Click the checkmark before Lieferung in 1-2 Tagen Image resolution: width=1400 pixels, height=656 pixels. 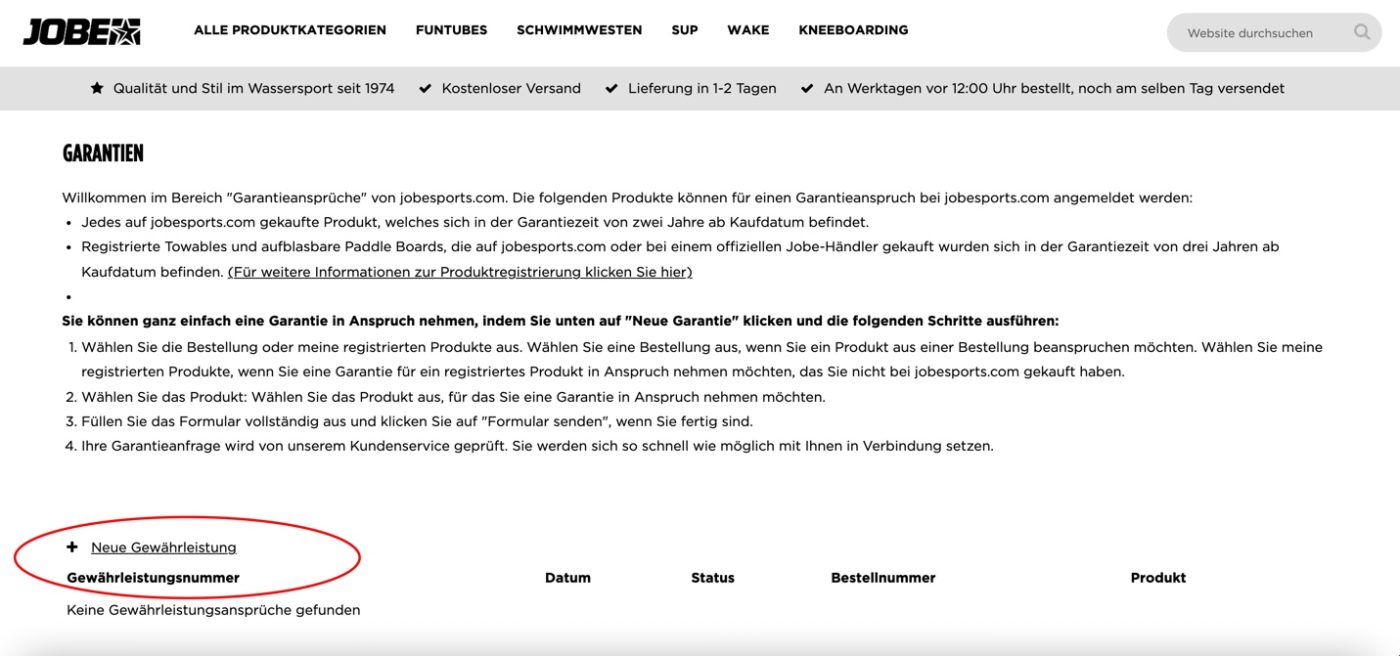coord(611,88)
